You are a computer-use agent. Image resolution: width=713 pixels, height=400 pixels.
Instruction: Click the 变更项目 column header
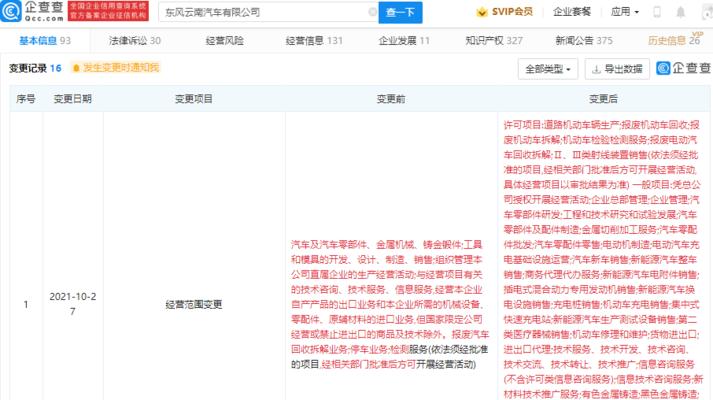click(194, 99)
